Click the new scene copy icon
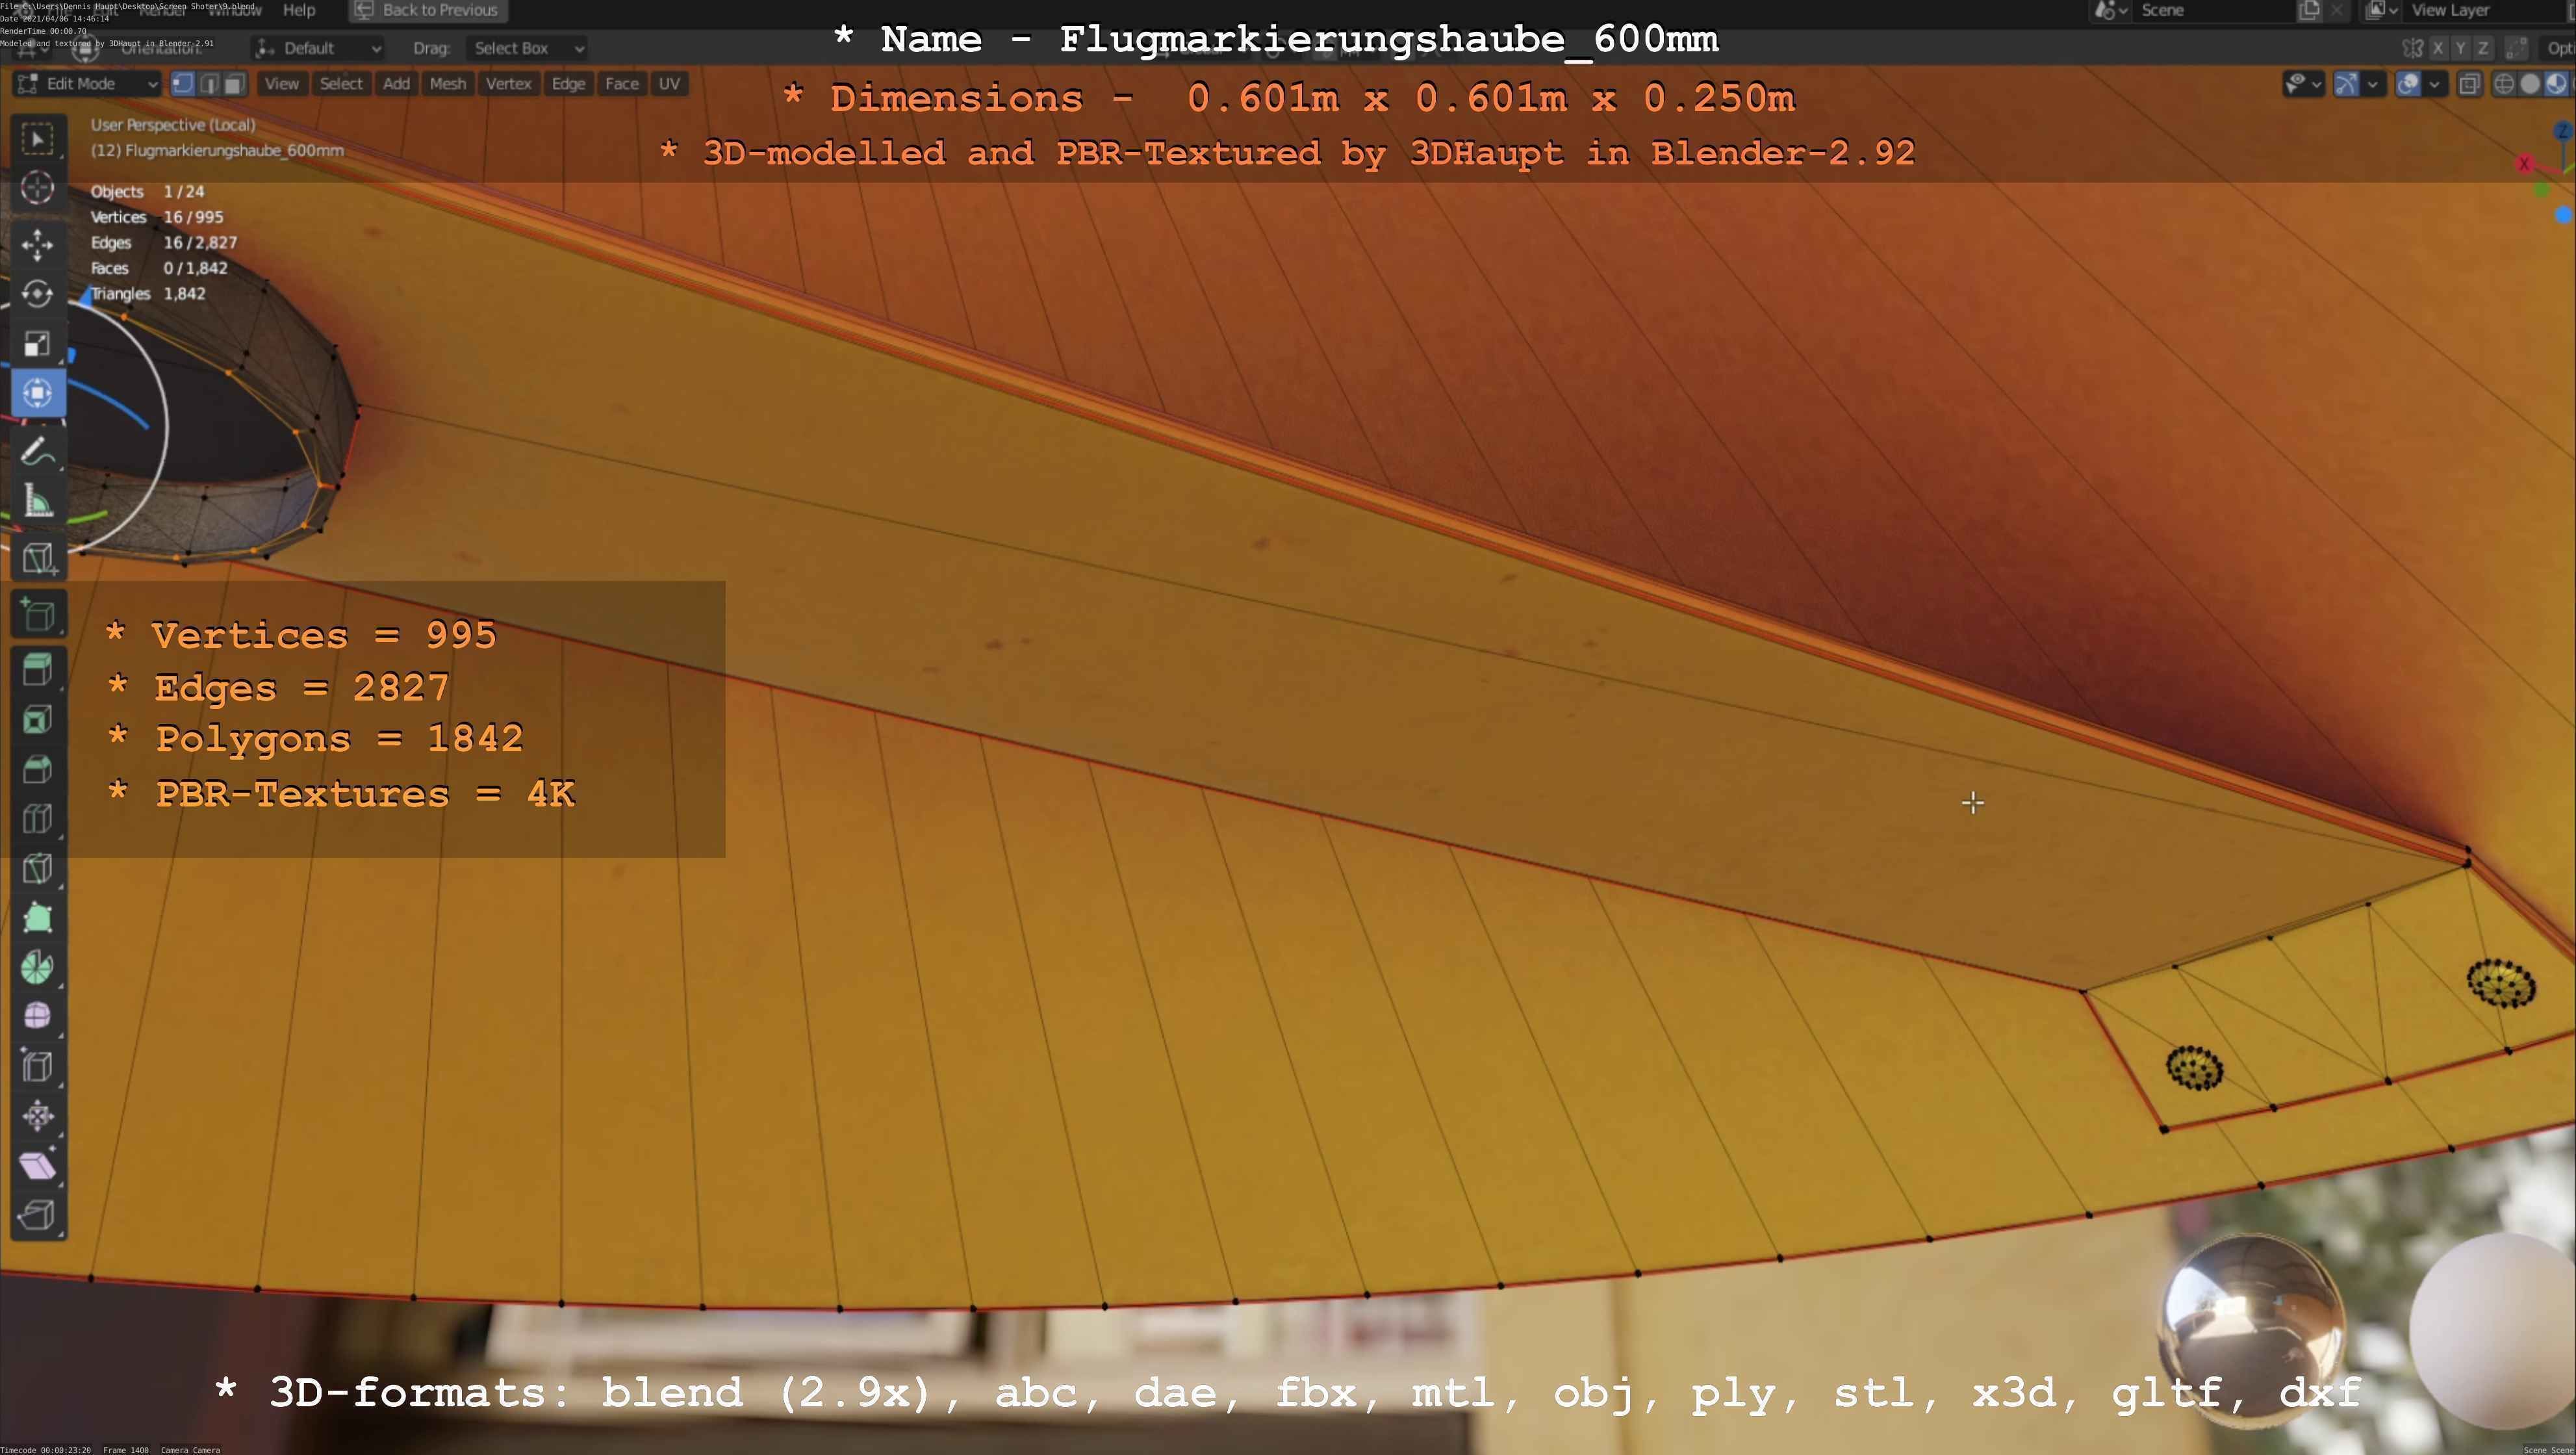 [2310, 10]
